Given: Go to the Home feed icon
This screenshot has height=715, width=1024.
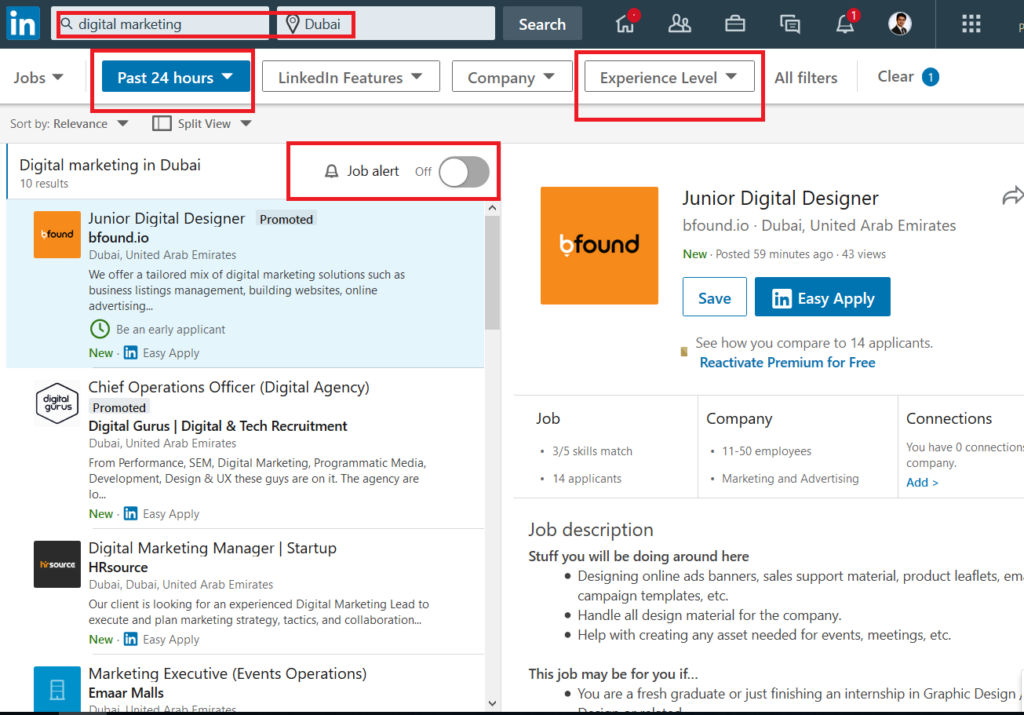Looking at the screenshot, I should coord(625,24).
